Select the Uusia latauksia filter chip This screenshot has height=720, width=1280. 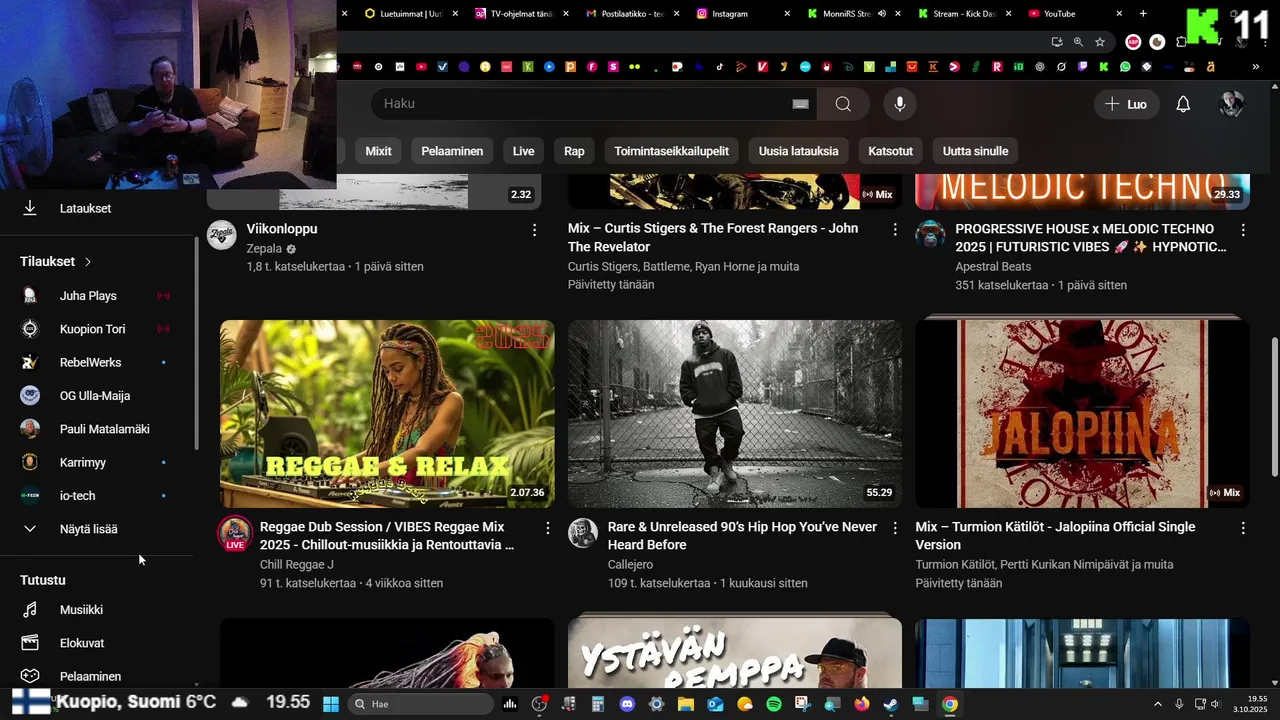799,151
